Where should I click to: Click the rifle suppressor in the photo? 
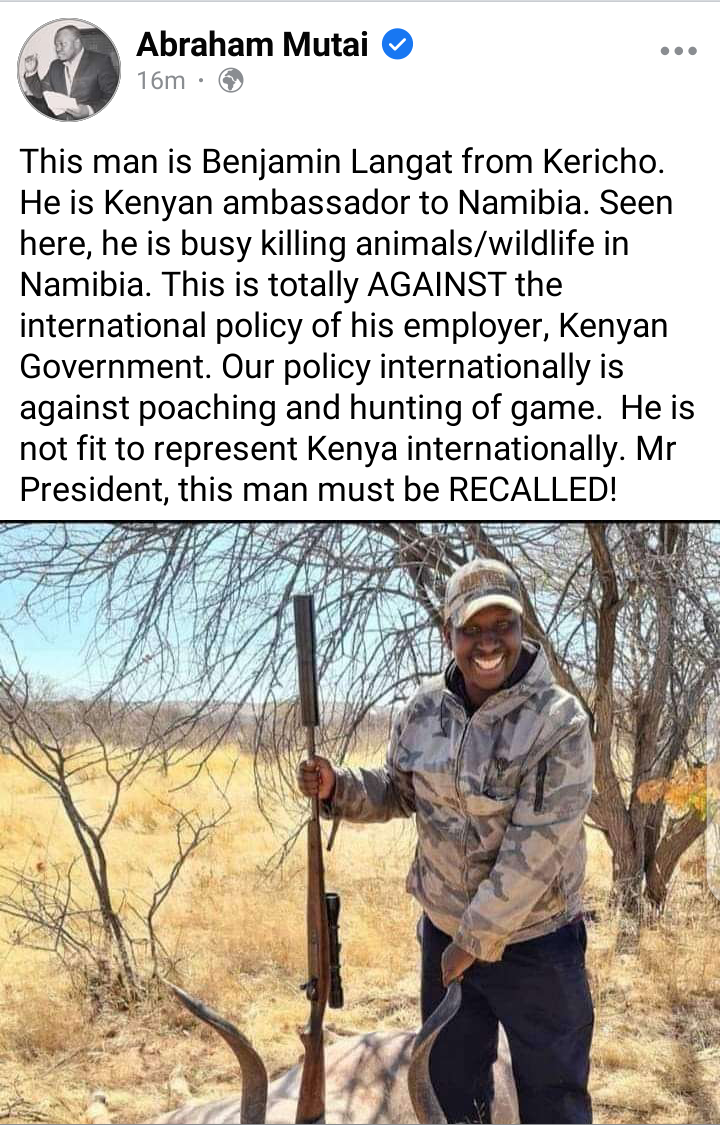pos(306,660)
